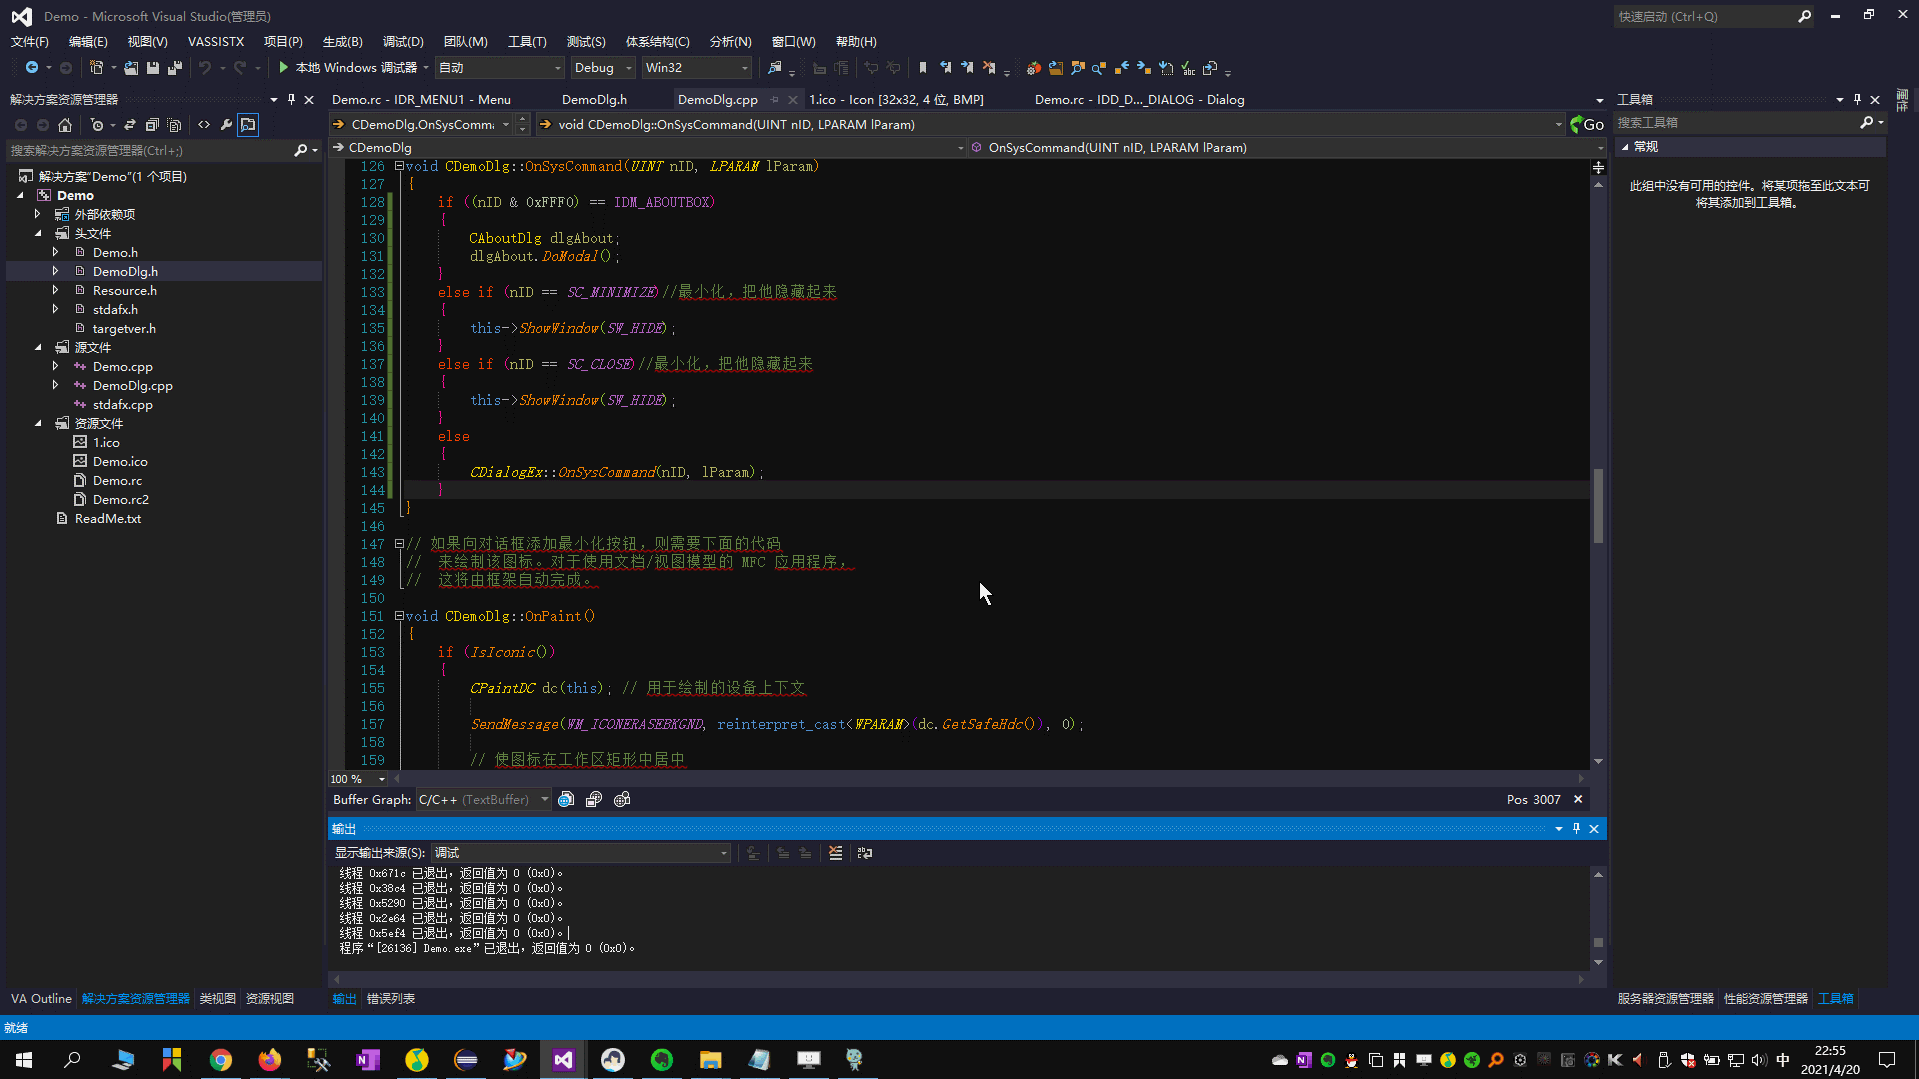Toggle preview selected items in Solution Explorer

tap(248, 125)
